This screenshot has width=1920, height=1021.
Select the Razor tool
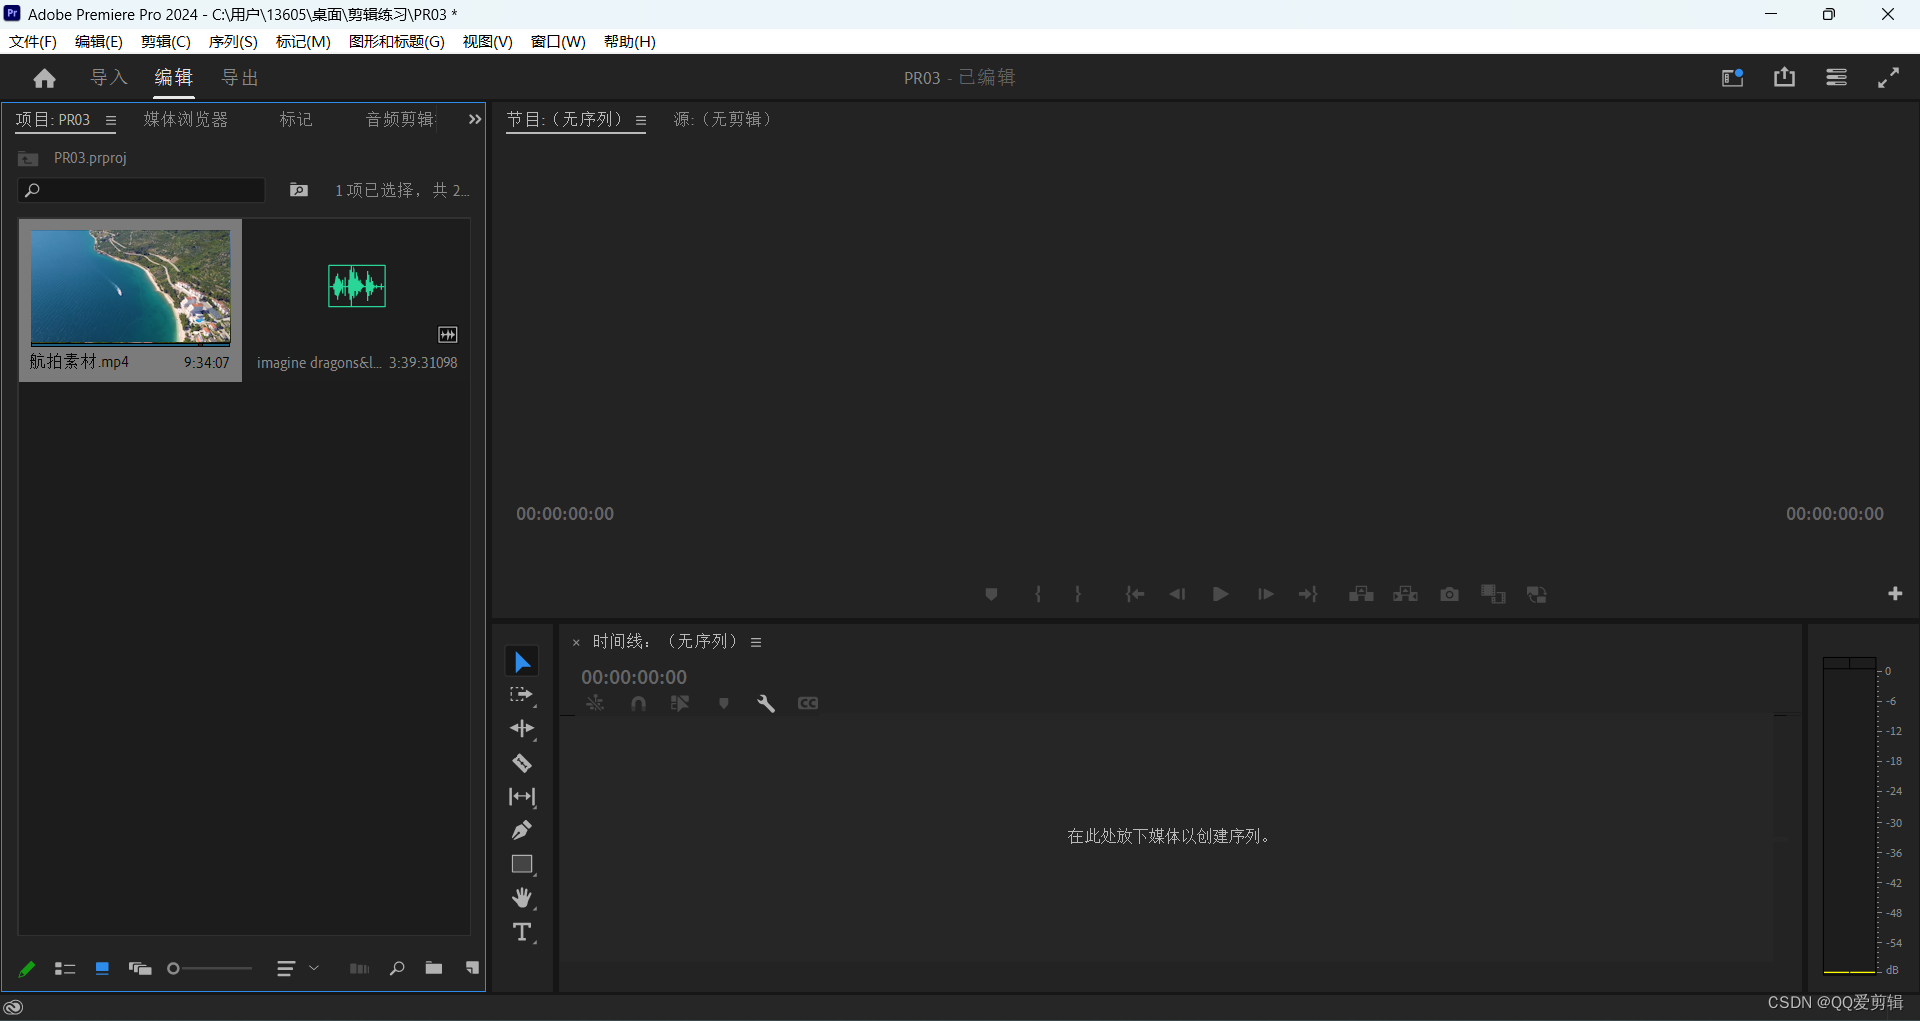click(522, 763)
